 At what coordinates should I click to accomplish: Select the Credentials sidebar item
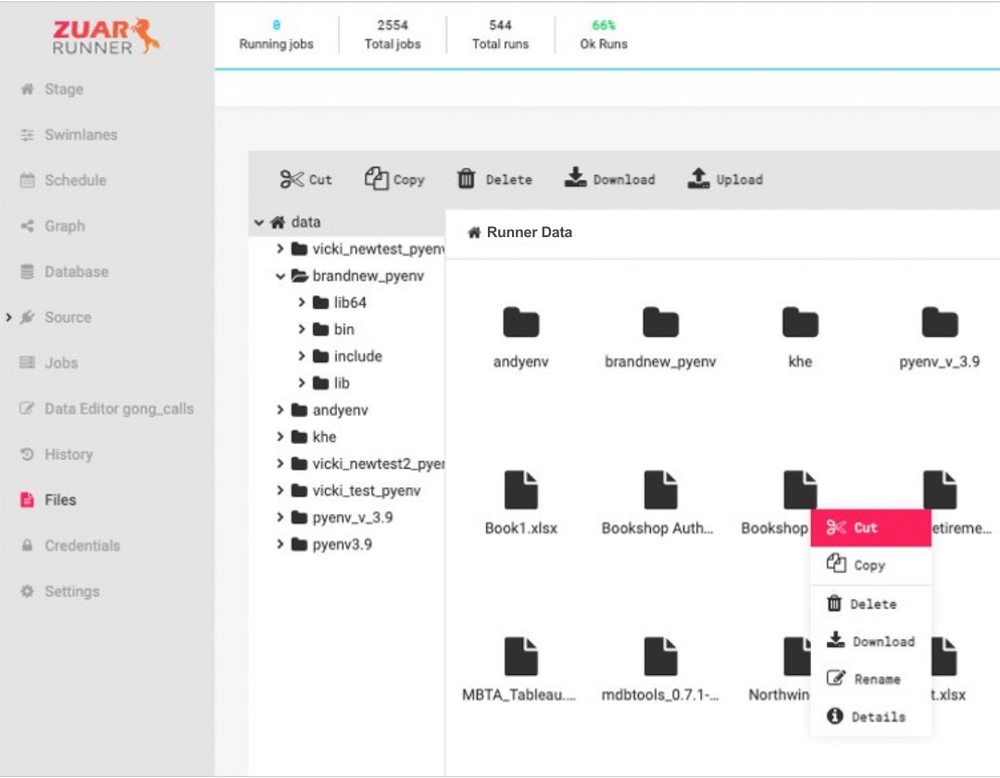tap(82, 545)
